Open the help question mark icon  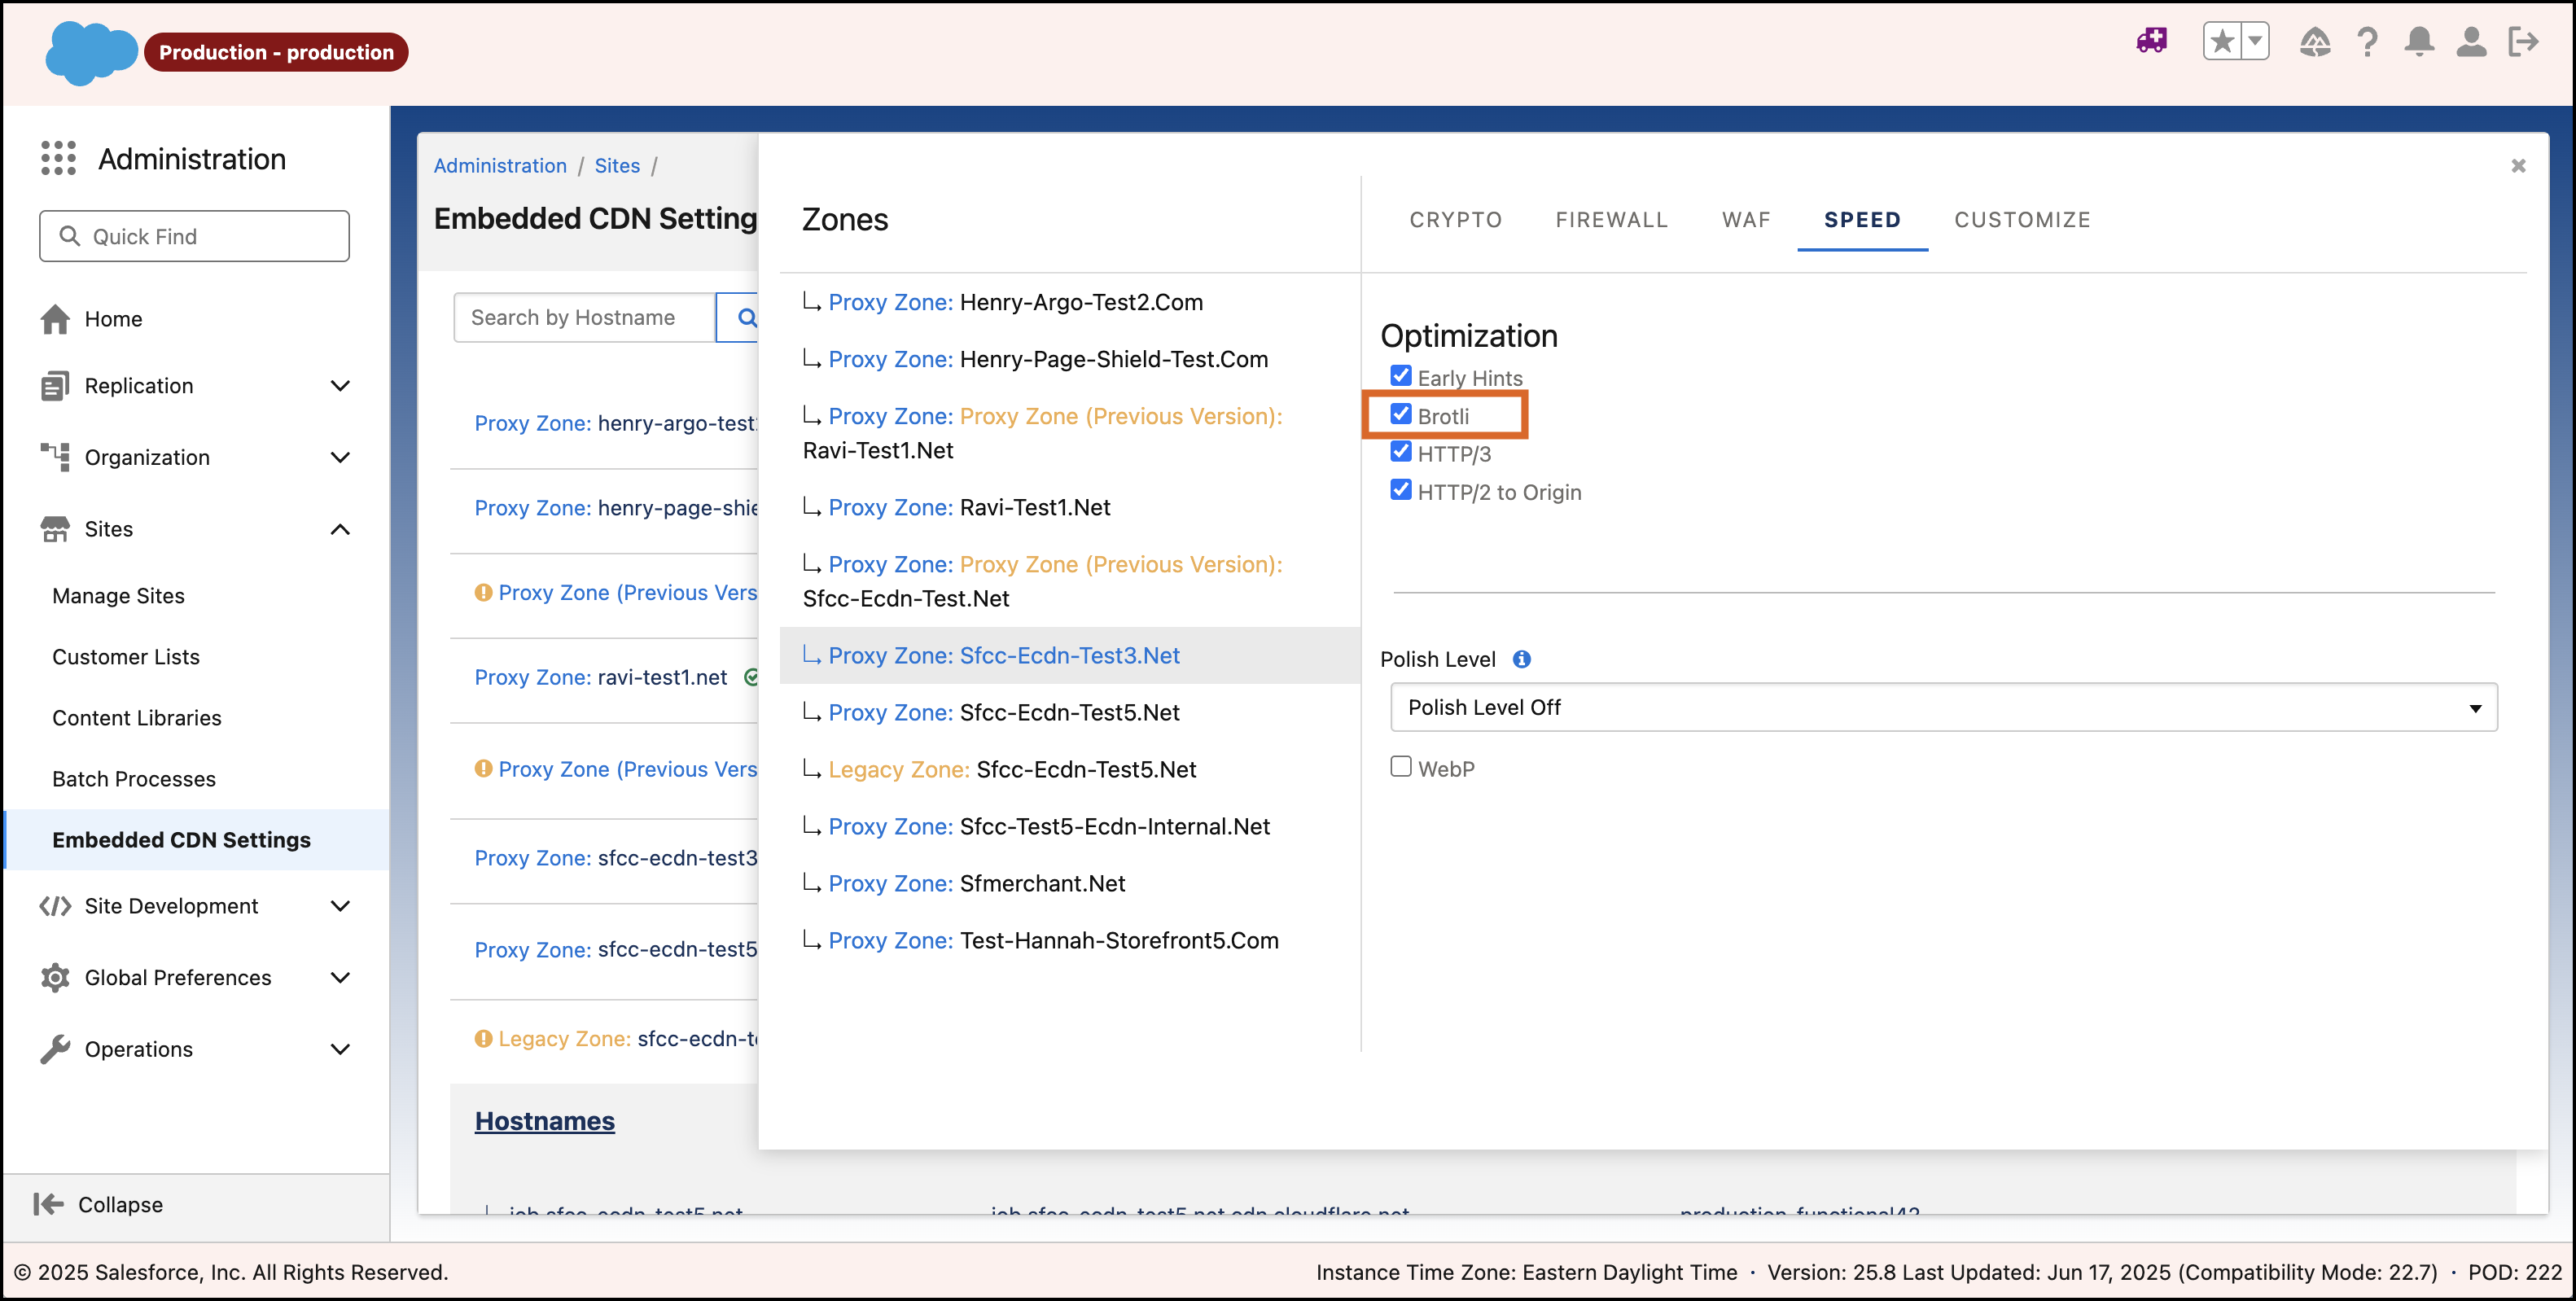tap(2367, 41)
